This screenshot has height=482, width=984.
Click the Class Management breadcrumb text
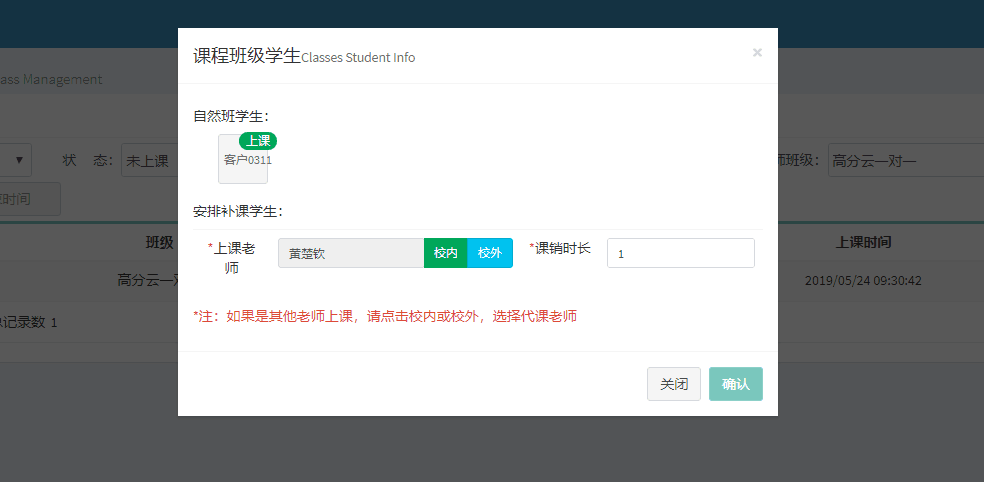point(50,79)
